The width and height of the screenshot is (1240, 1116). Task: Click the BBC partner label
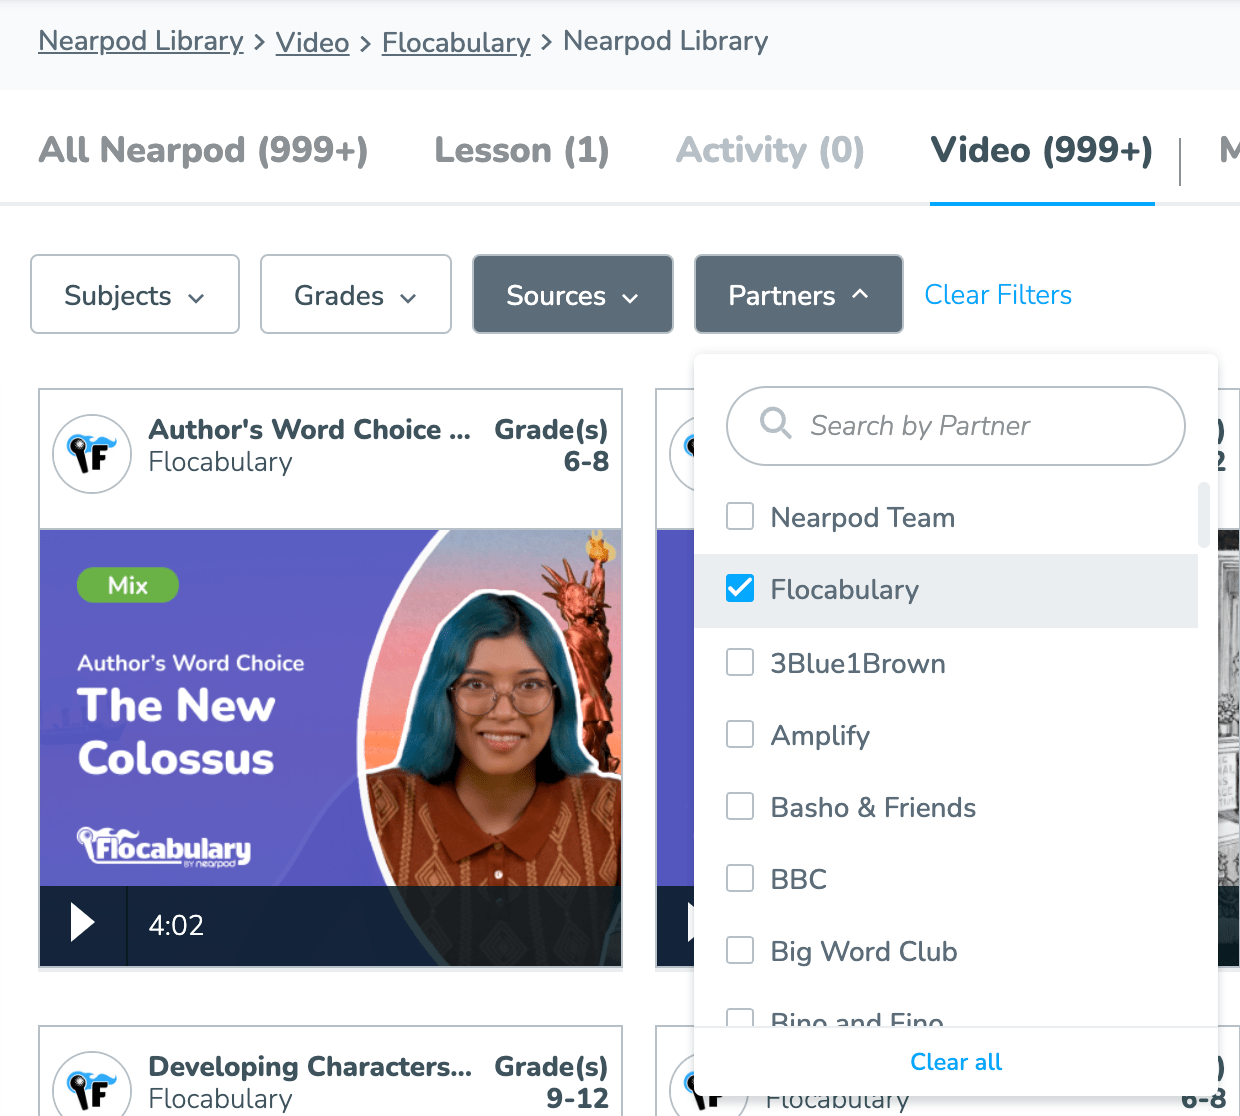799,879
